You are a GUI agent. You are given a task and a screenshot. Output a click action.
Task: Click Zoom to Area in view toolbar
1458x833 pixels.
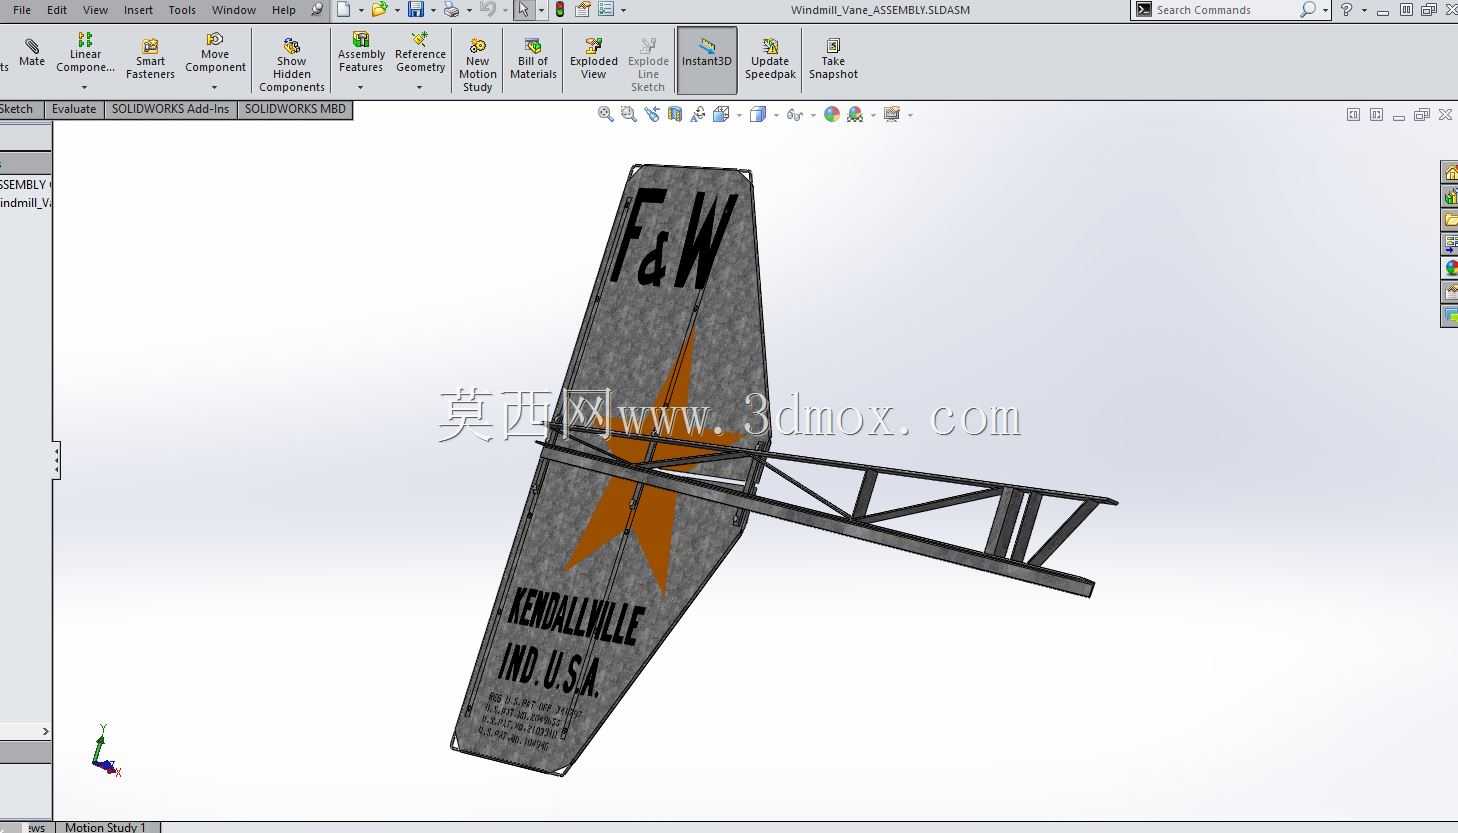(x=628, y=115)
